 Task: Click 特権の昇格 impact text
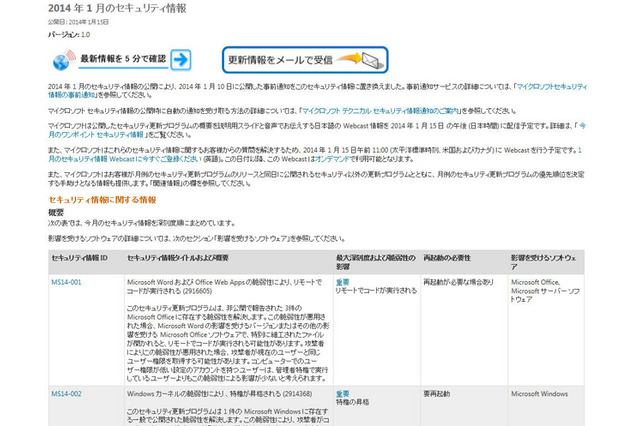352,402
